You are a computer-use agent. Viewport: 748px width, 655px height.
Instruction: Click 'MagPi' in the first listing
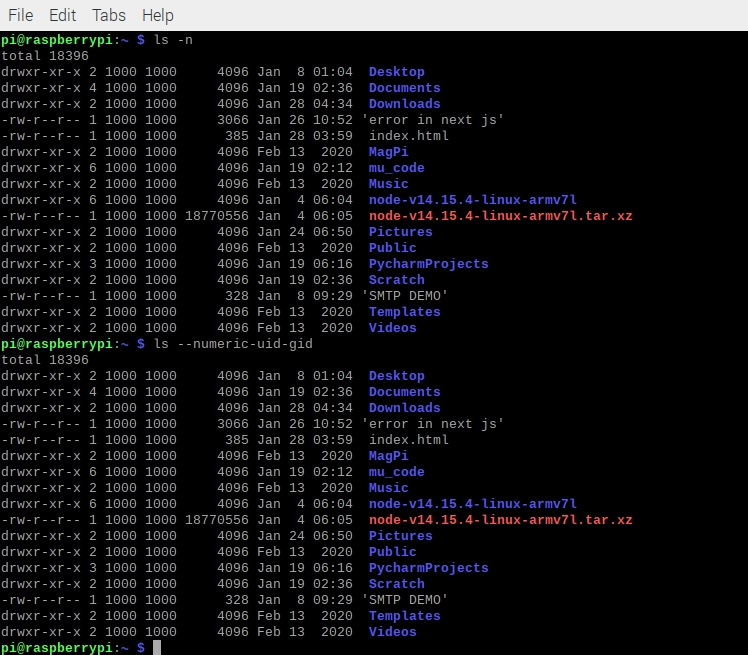tap(388, 152)
